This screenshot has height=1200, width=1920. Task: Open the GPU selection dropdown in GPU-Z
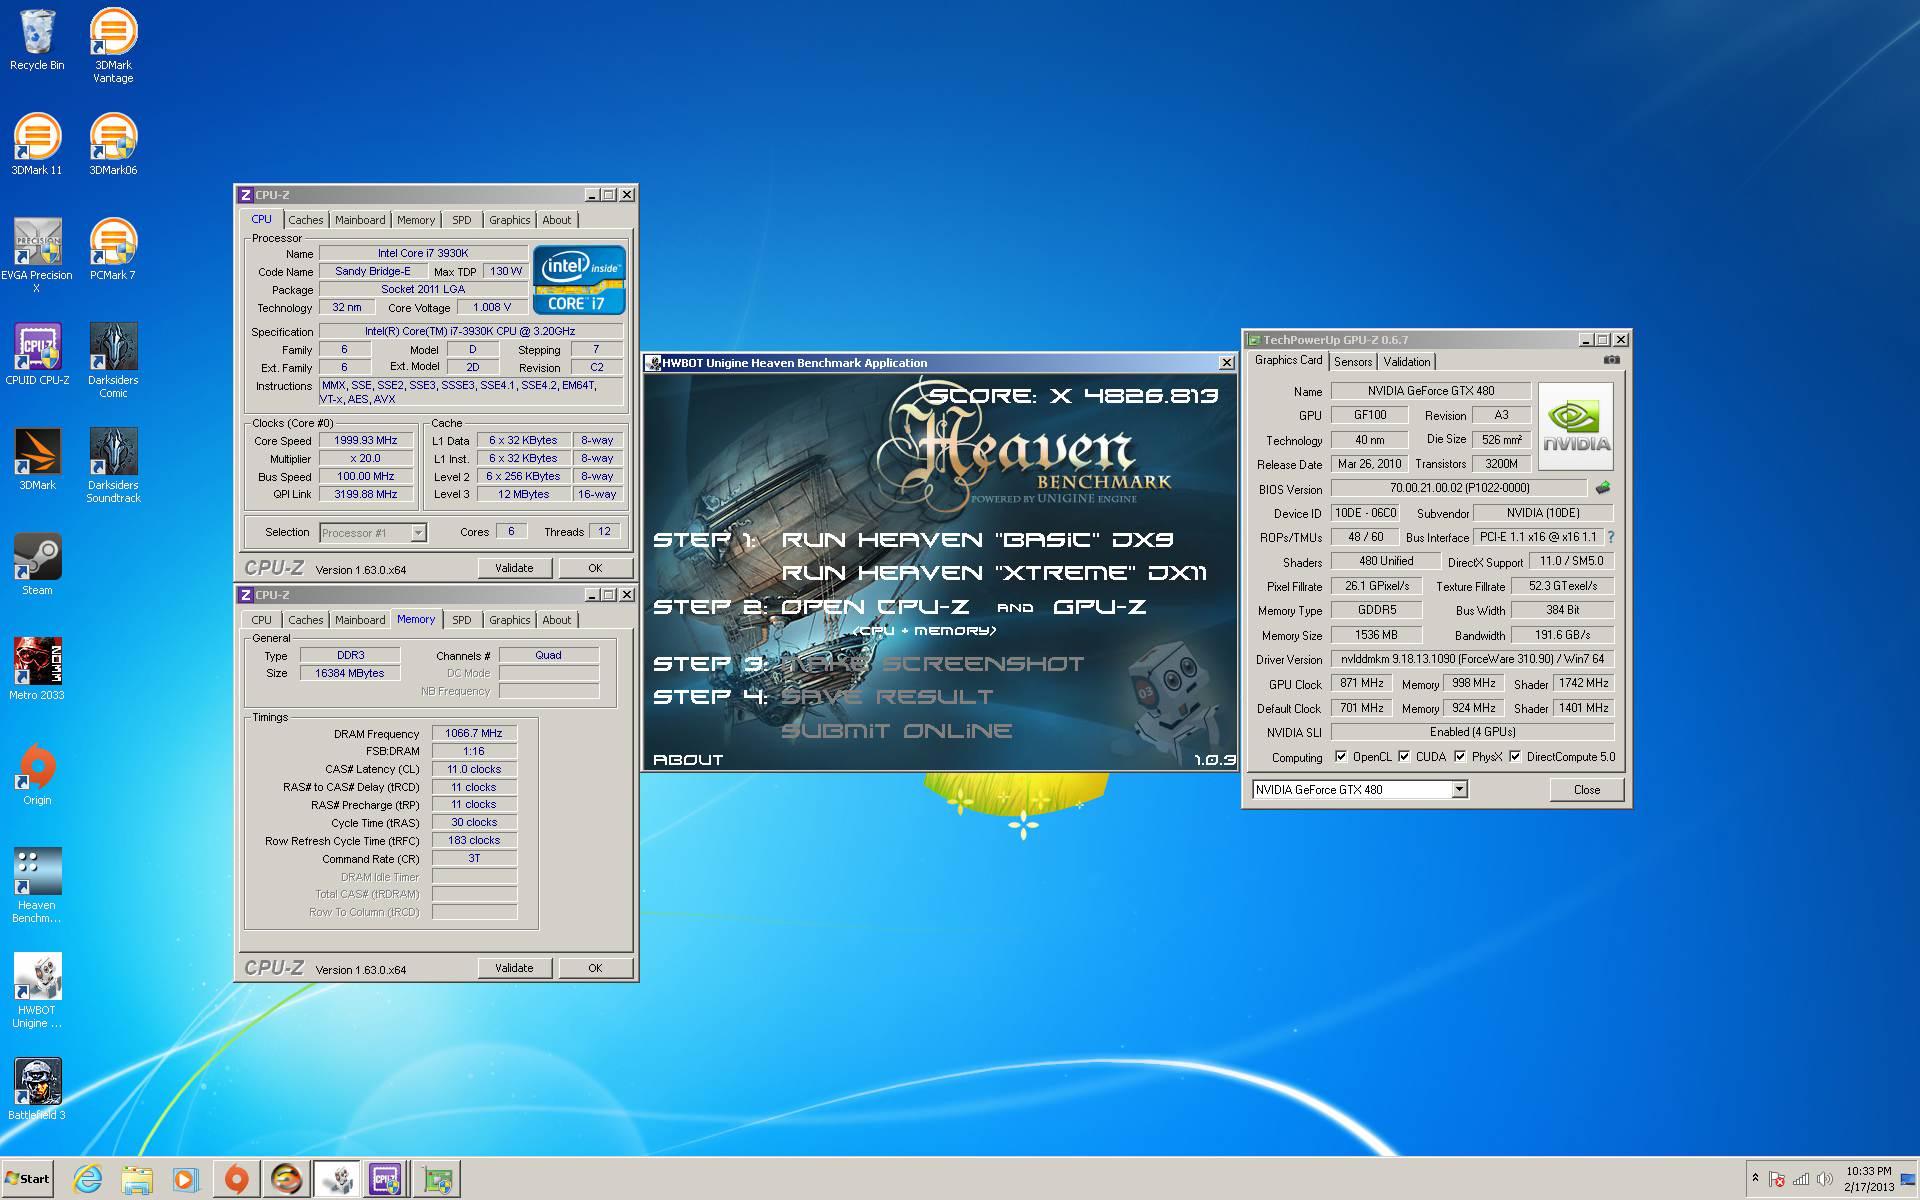click(x=1459, y=789)
